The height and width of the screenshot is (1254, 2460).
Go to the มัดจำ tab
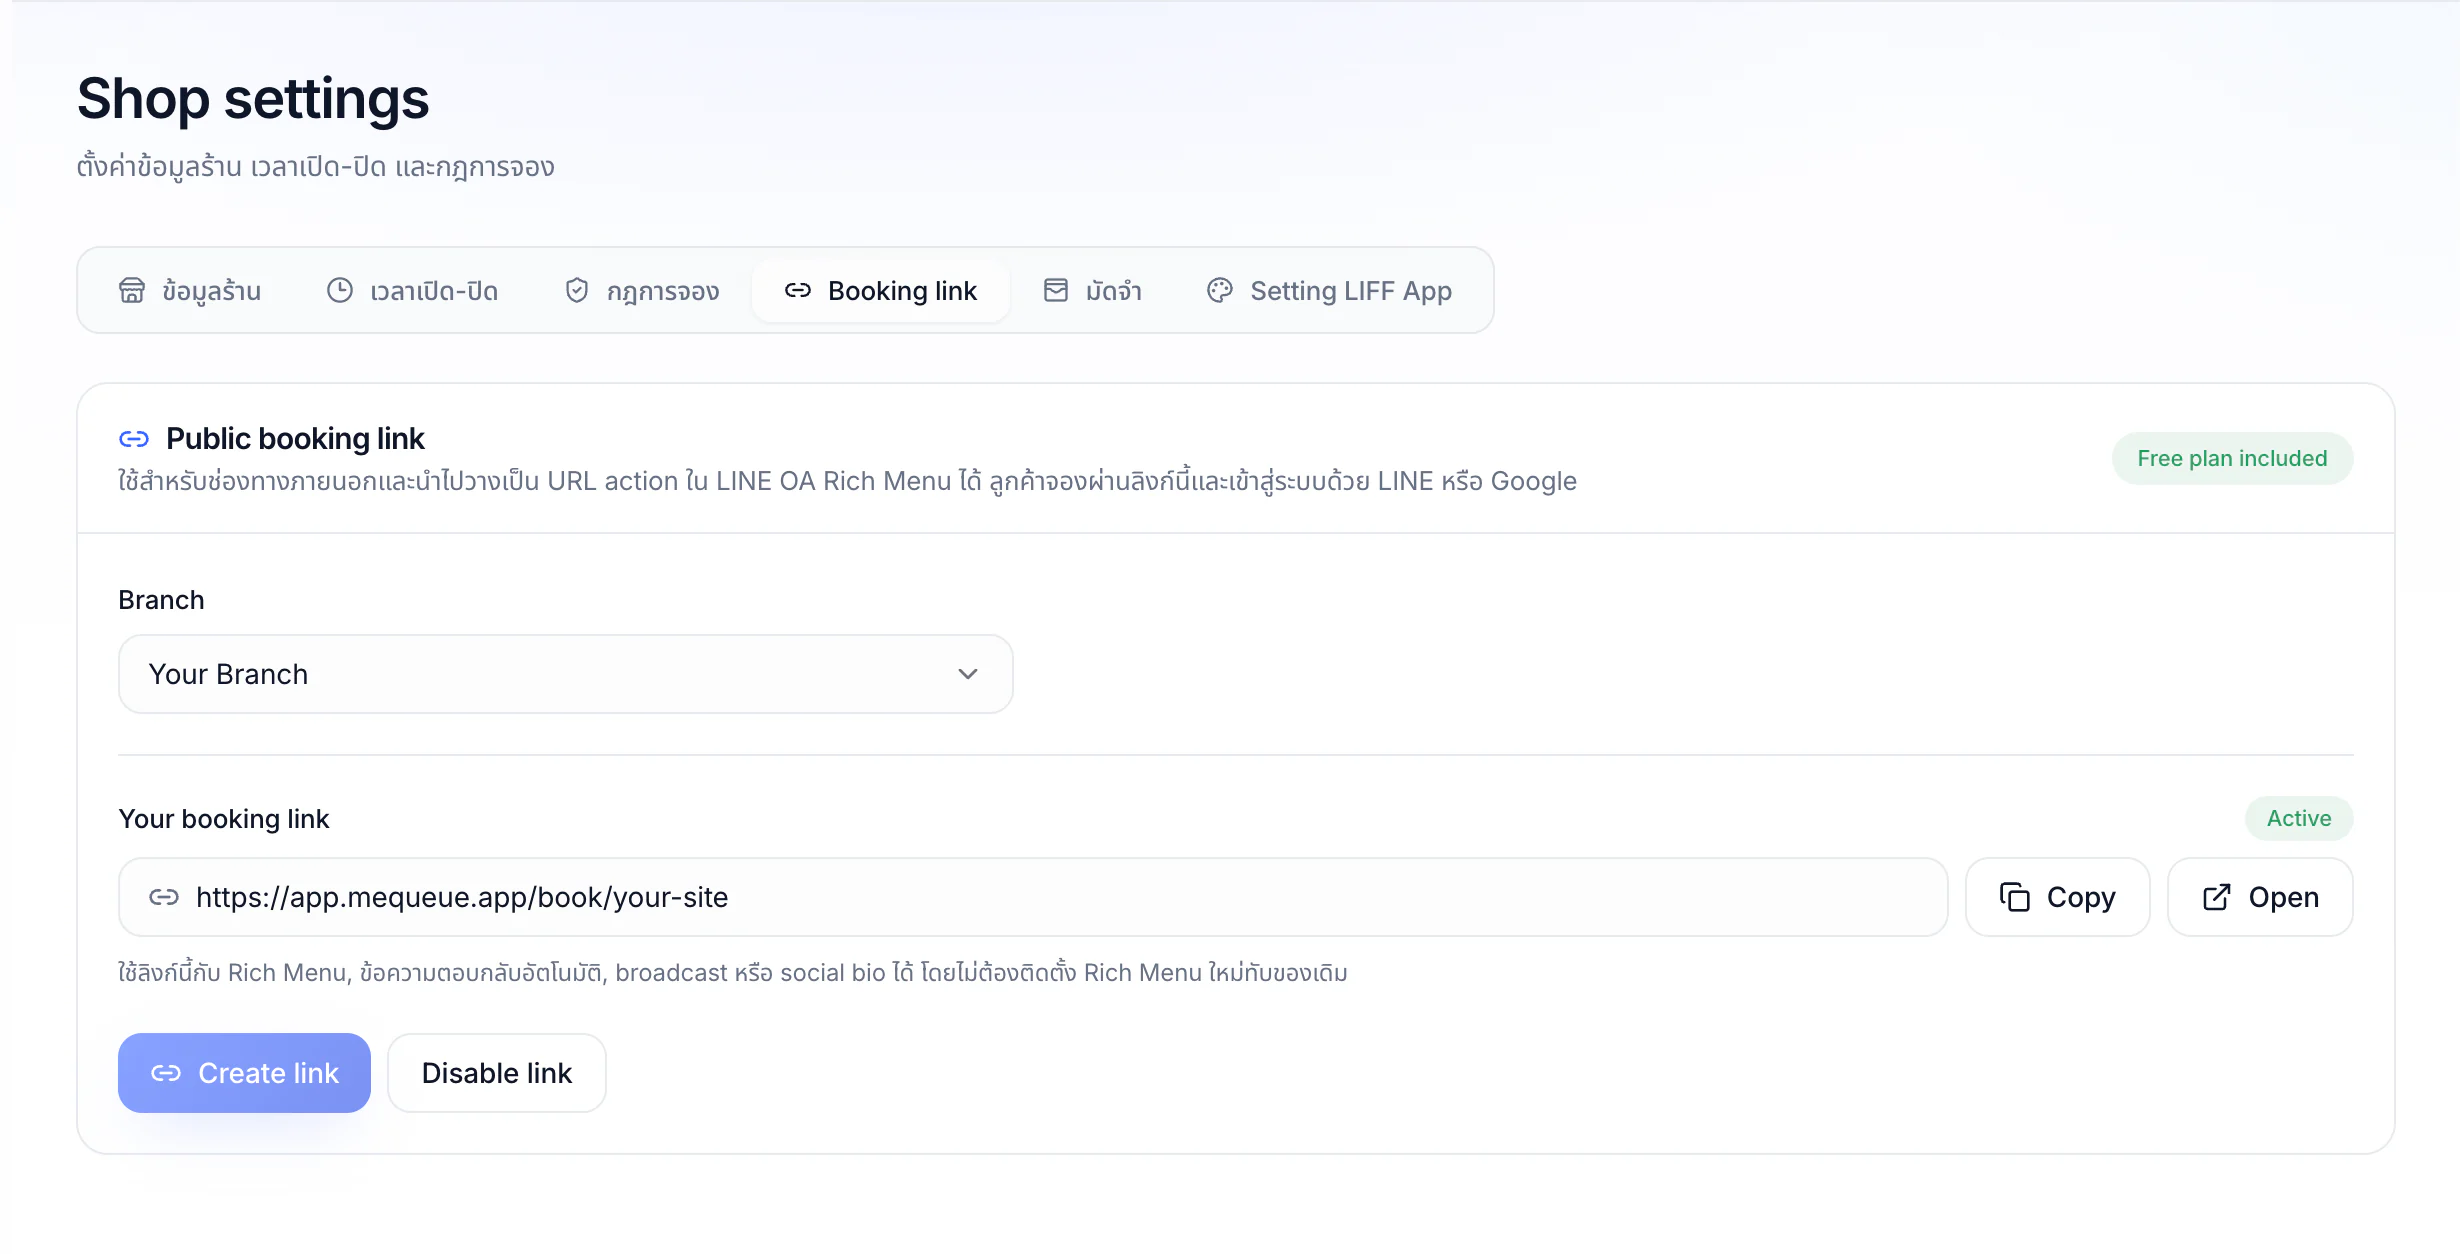point(1093,291)
